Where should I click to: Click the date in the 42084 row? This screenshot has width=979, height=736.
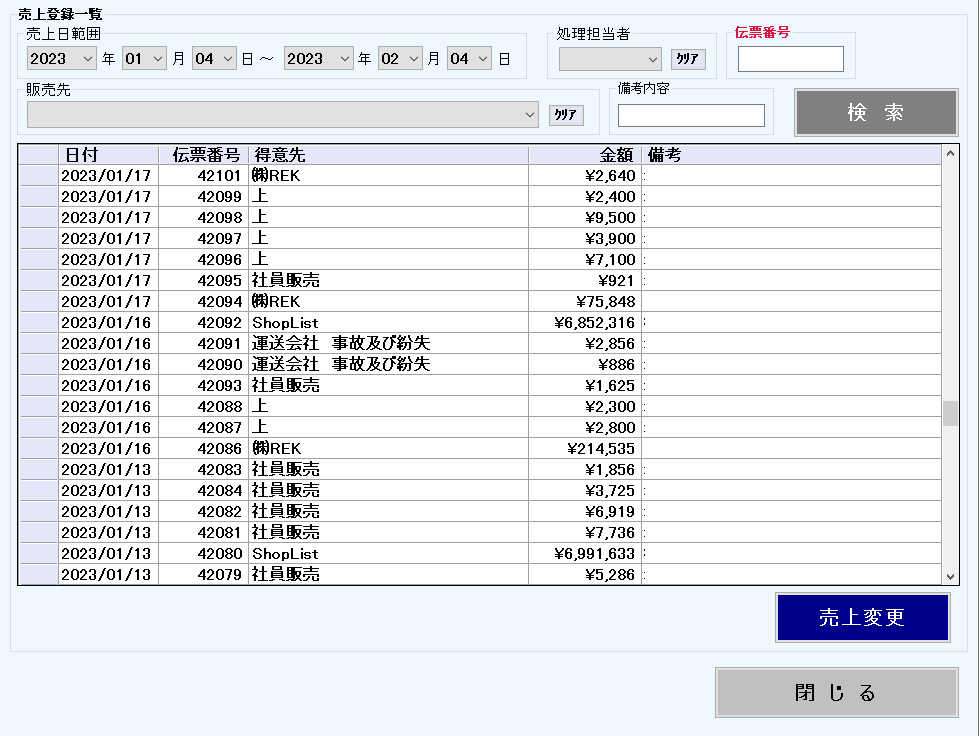coord(106,491)
